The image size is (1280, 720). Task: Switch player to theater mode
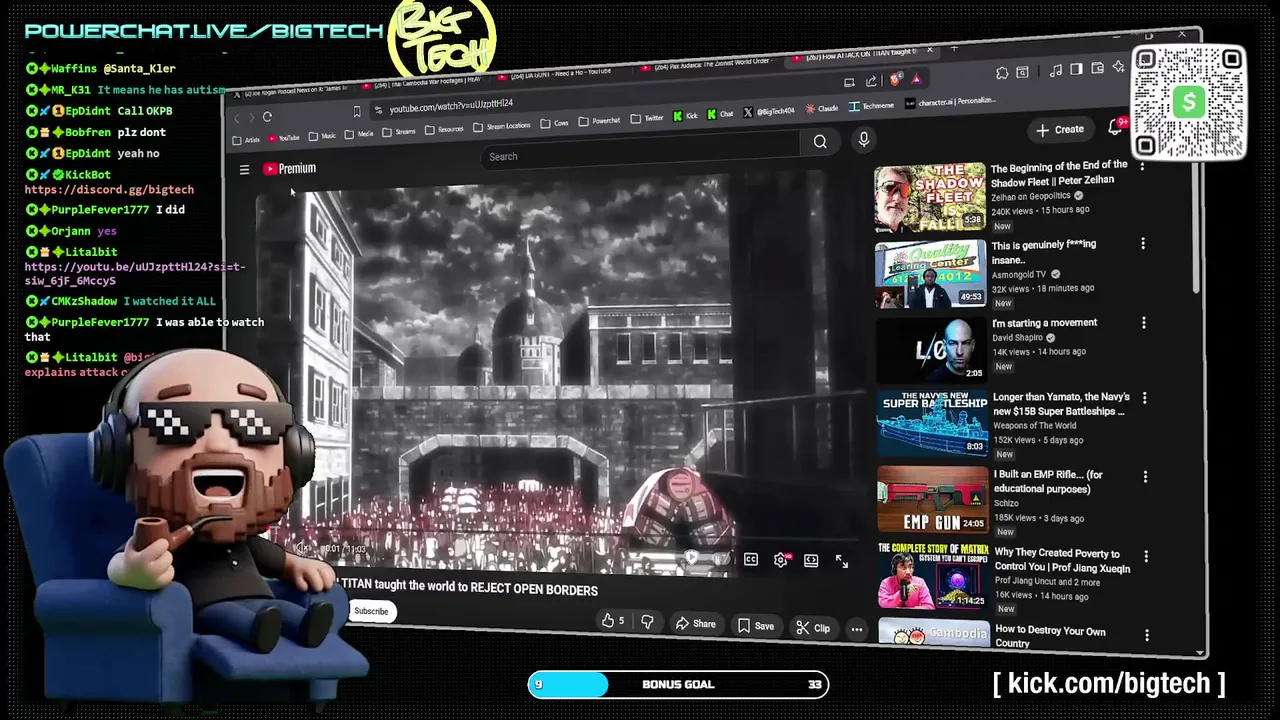pos(811,560)
